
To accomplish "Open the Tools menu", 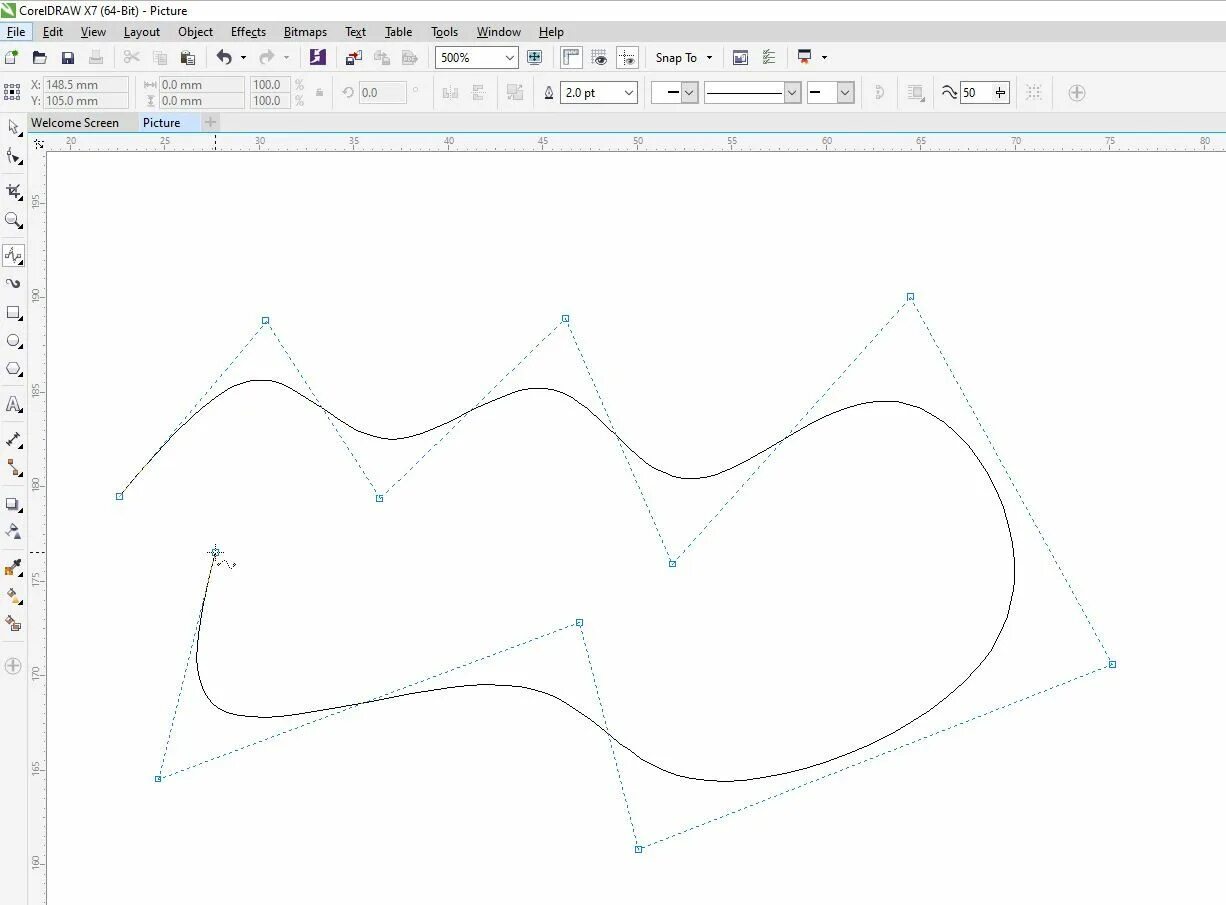I will 444,32.
